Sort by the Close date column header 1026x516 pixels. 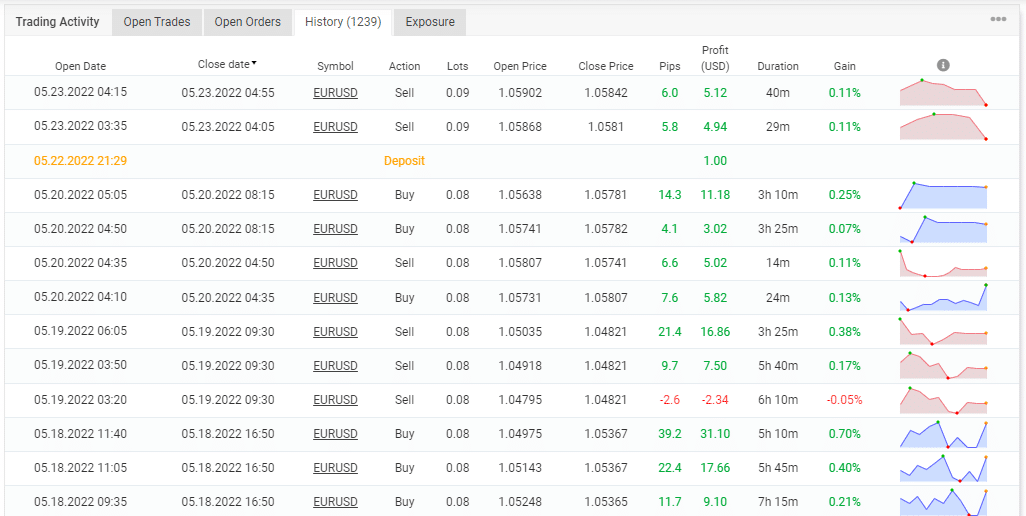click(x=227, y=64)
